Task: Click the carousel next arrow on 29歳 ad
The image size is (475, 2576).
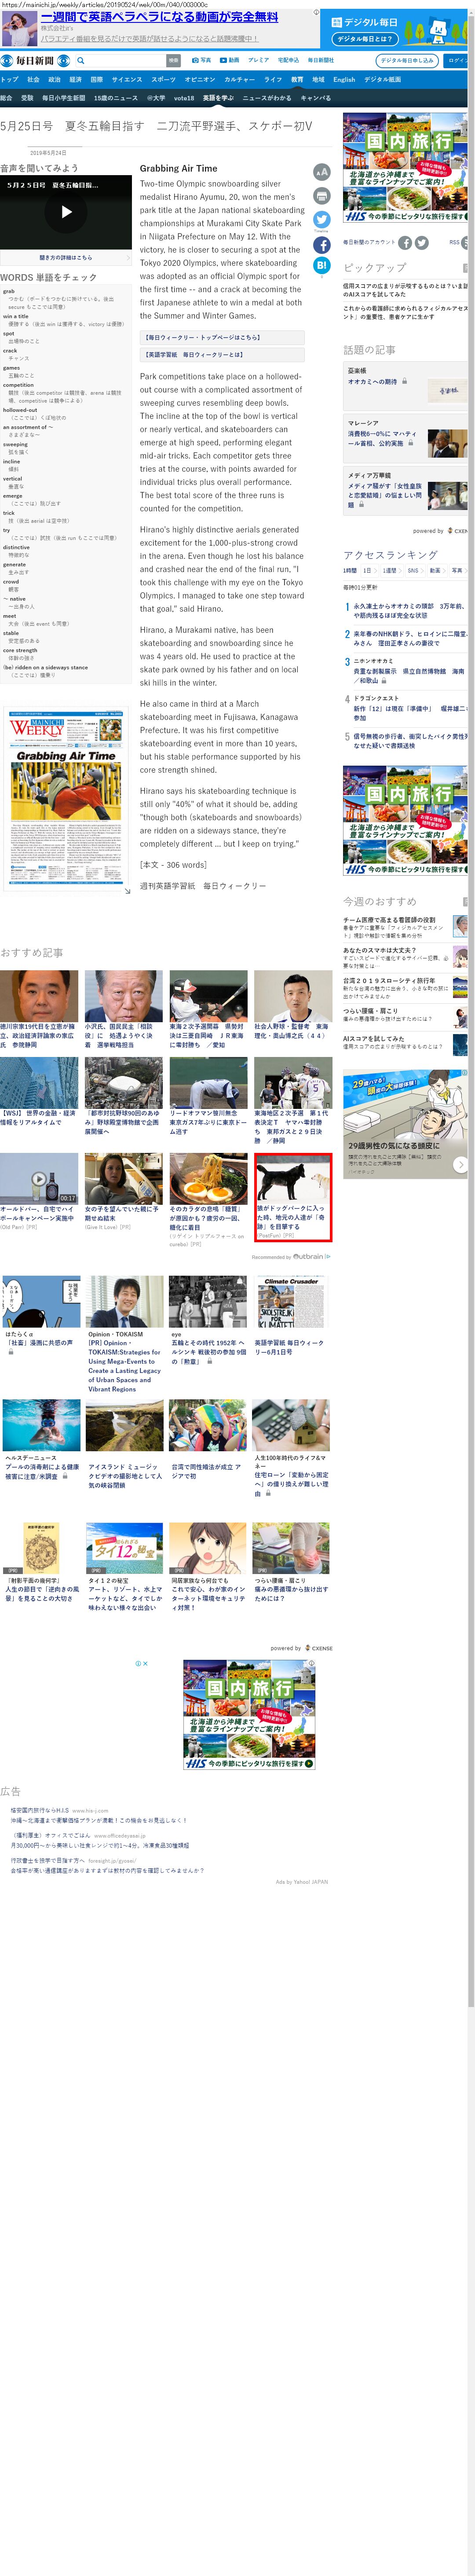Action: (460, 1165)
